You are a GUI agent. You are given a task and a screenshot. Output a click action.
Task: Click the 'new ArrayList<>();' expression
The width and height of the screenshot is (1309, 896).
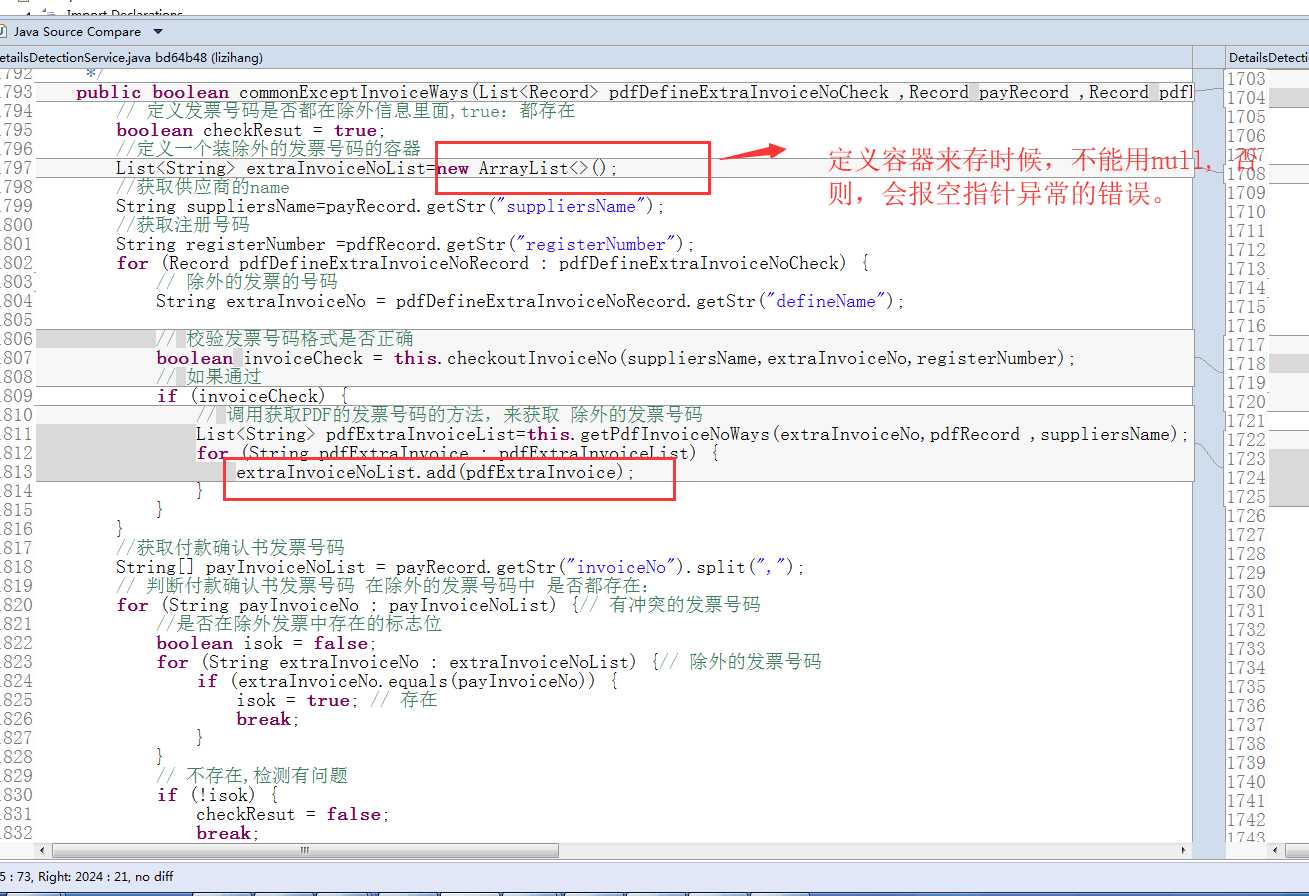coord(528,168)
